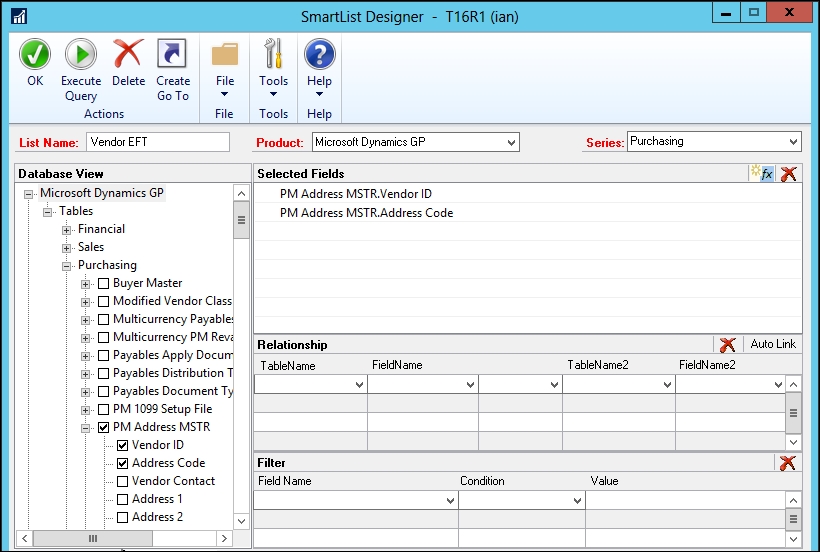Select the Payables Document Ty tree item
Image resolution: width=820 pixels, height=552 pixels.
coord(173,391)
